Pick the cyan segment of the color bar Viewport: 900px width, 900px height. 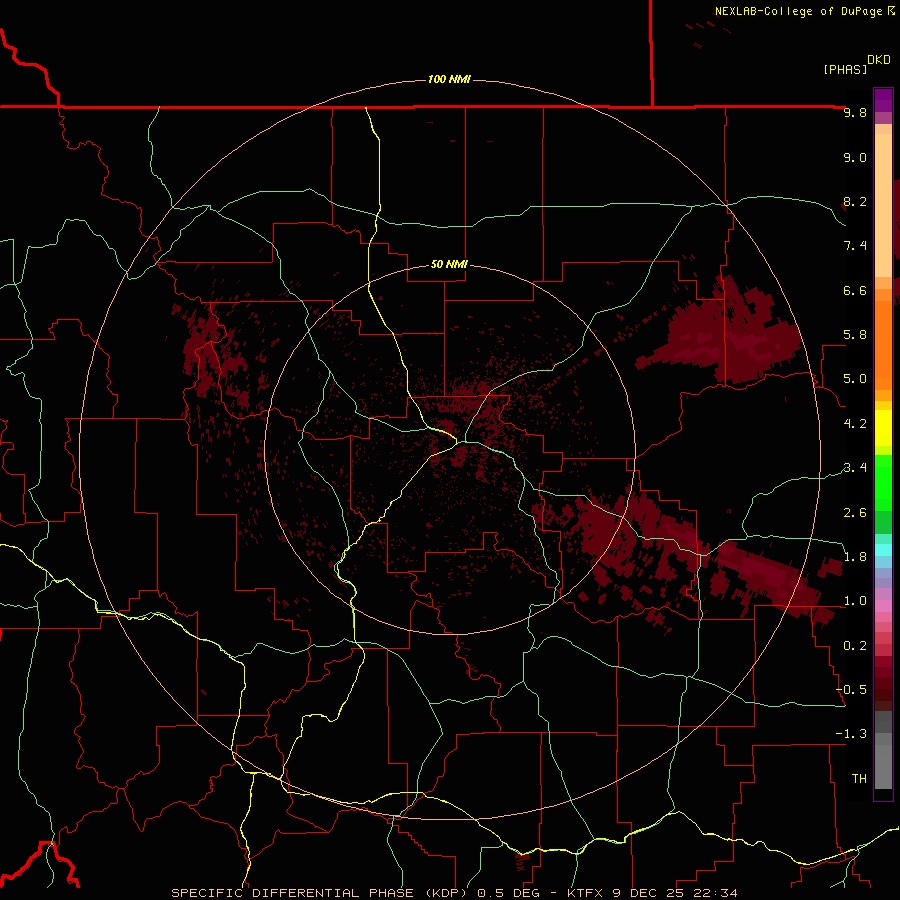click(883, 550)
